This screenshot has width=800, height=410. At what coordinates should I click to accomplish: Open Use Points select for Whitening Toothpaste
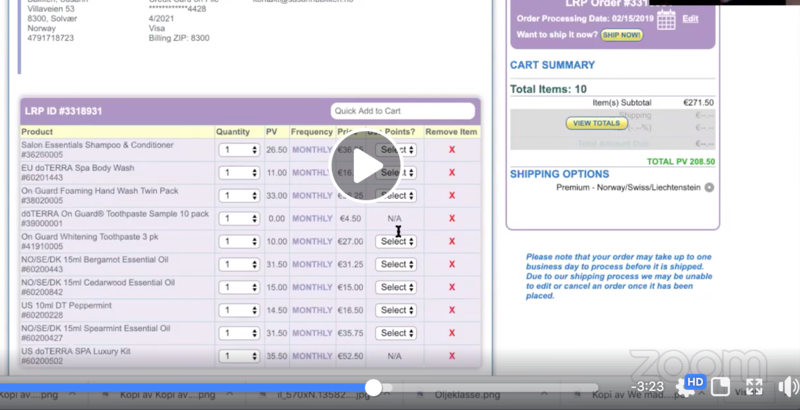point(396,241)
